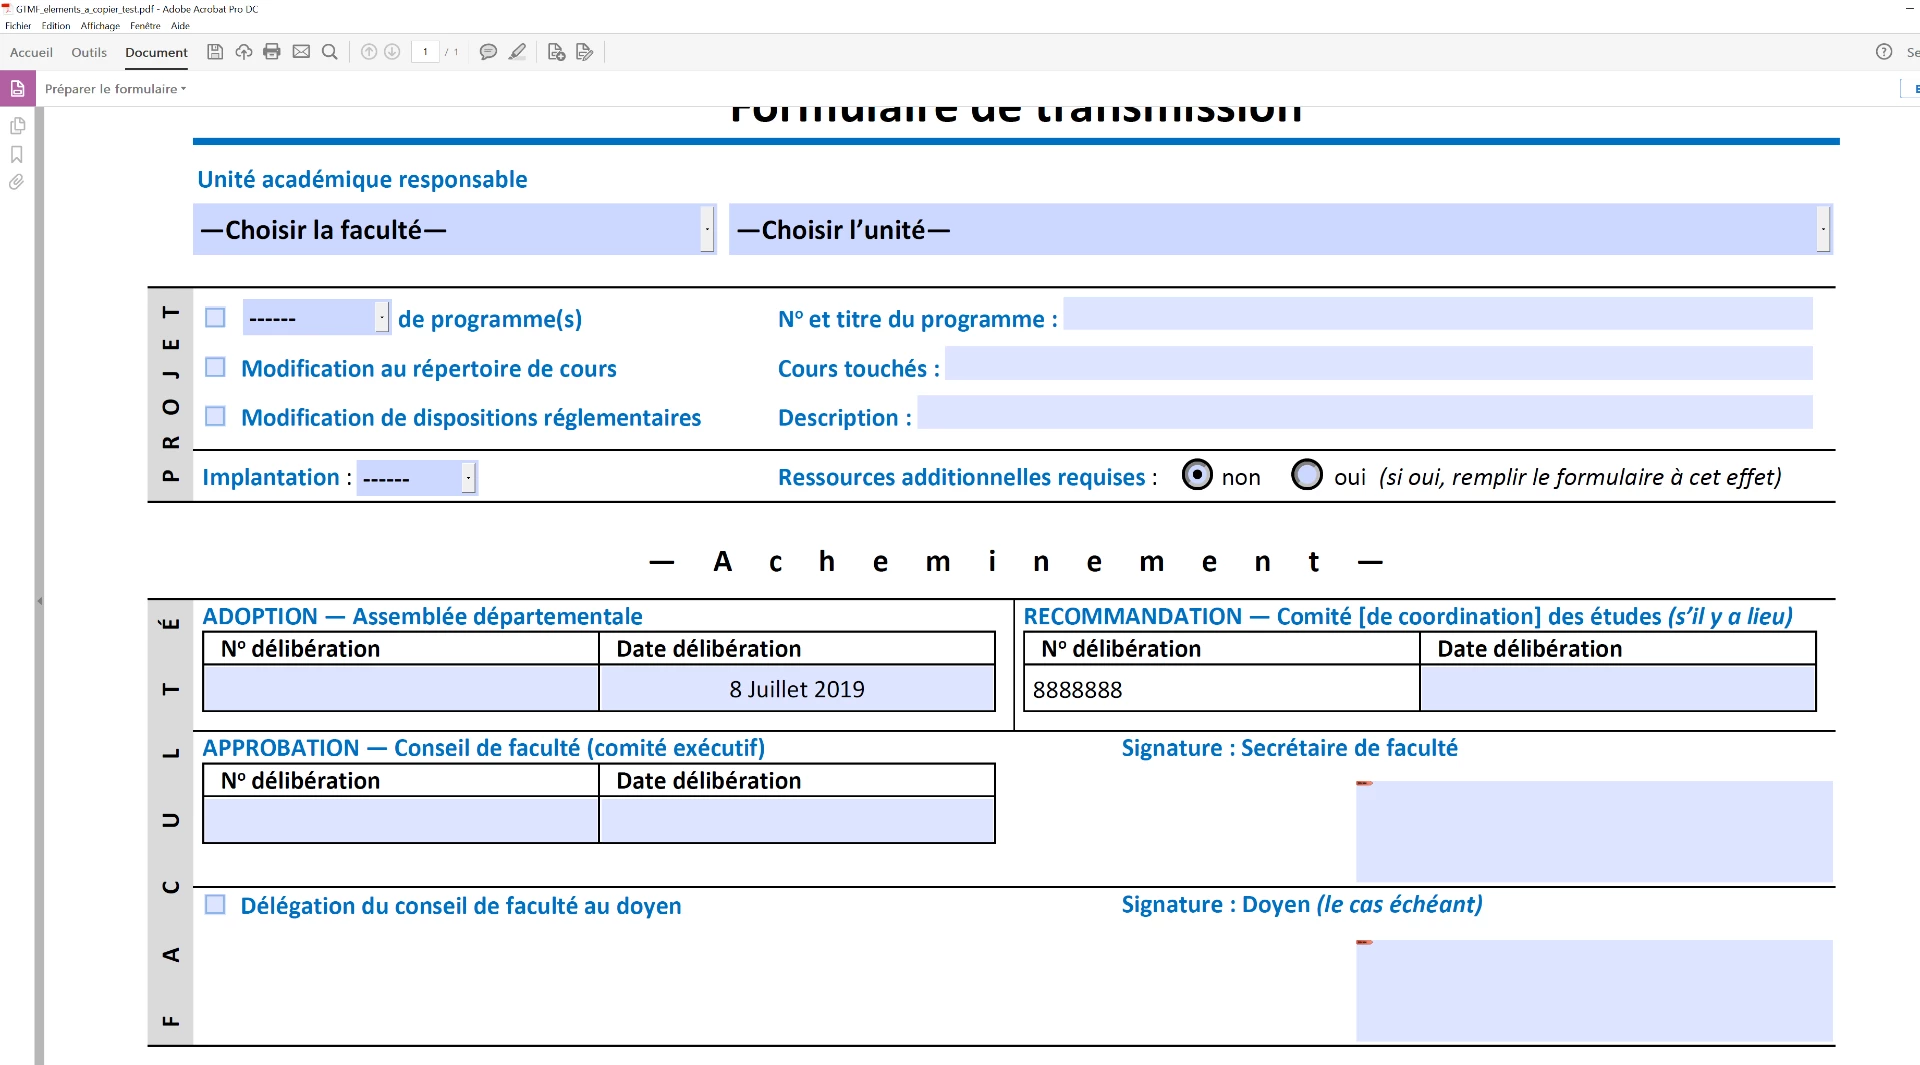Check 'Modification de dispositions réglementaires'
1920x1065 pixels.
(x=215, y=416)
